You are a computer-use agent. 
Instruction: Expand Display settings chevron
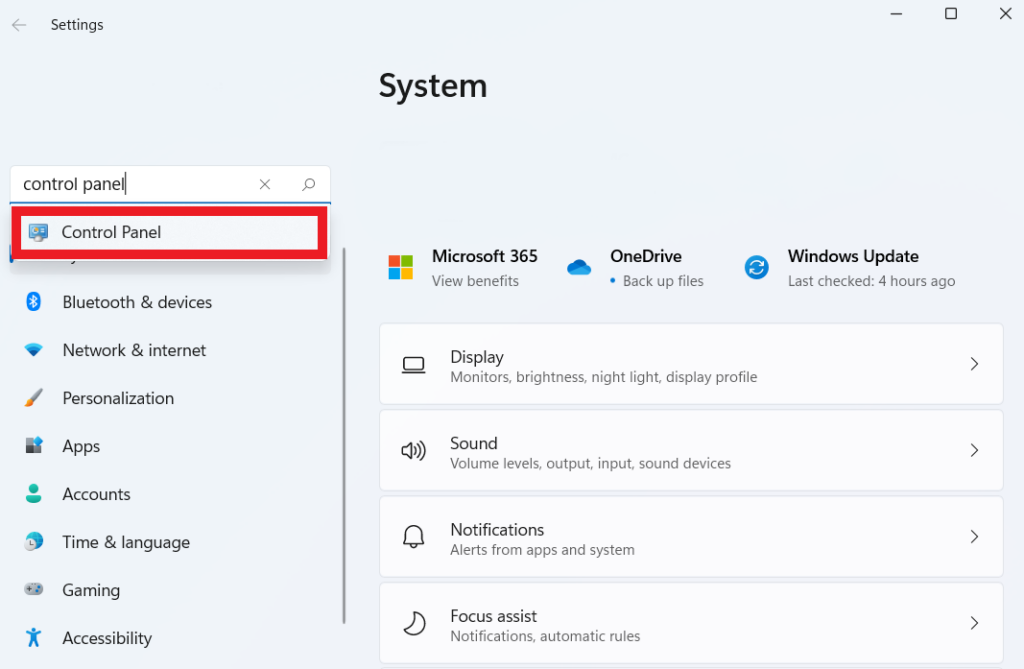[974, 365]
